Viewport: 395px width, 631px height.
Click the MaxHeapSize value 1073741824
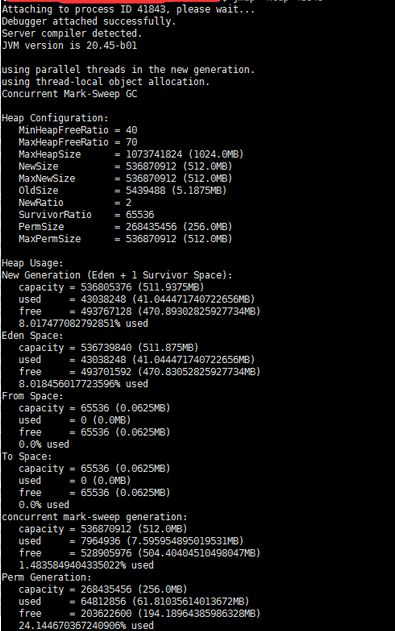coord(154,154)
